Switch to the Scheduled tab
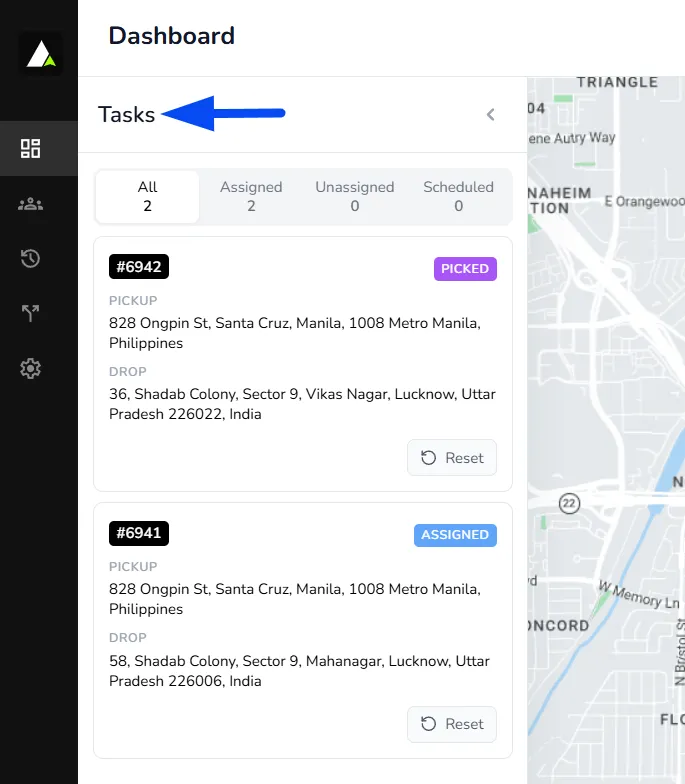The image size is (685, 784). pos(458,196)
